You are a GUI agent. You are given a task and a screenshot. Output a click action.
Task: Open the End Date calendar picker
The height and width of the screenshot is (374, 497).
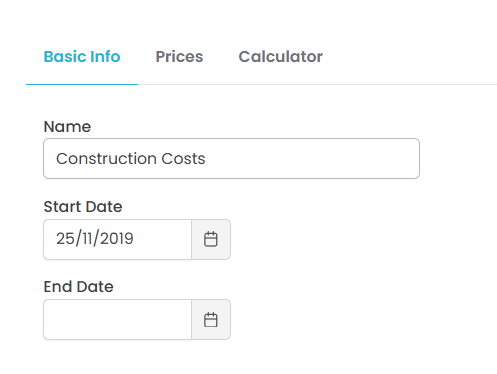pyautogui.click(x=211, y=320)
